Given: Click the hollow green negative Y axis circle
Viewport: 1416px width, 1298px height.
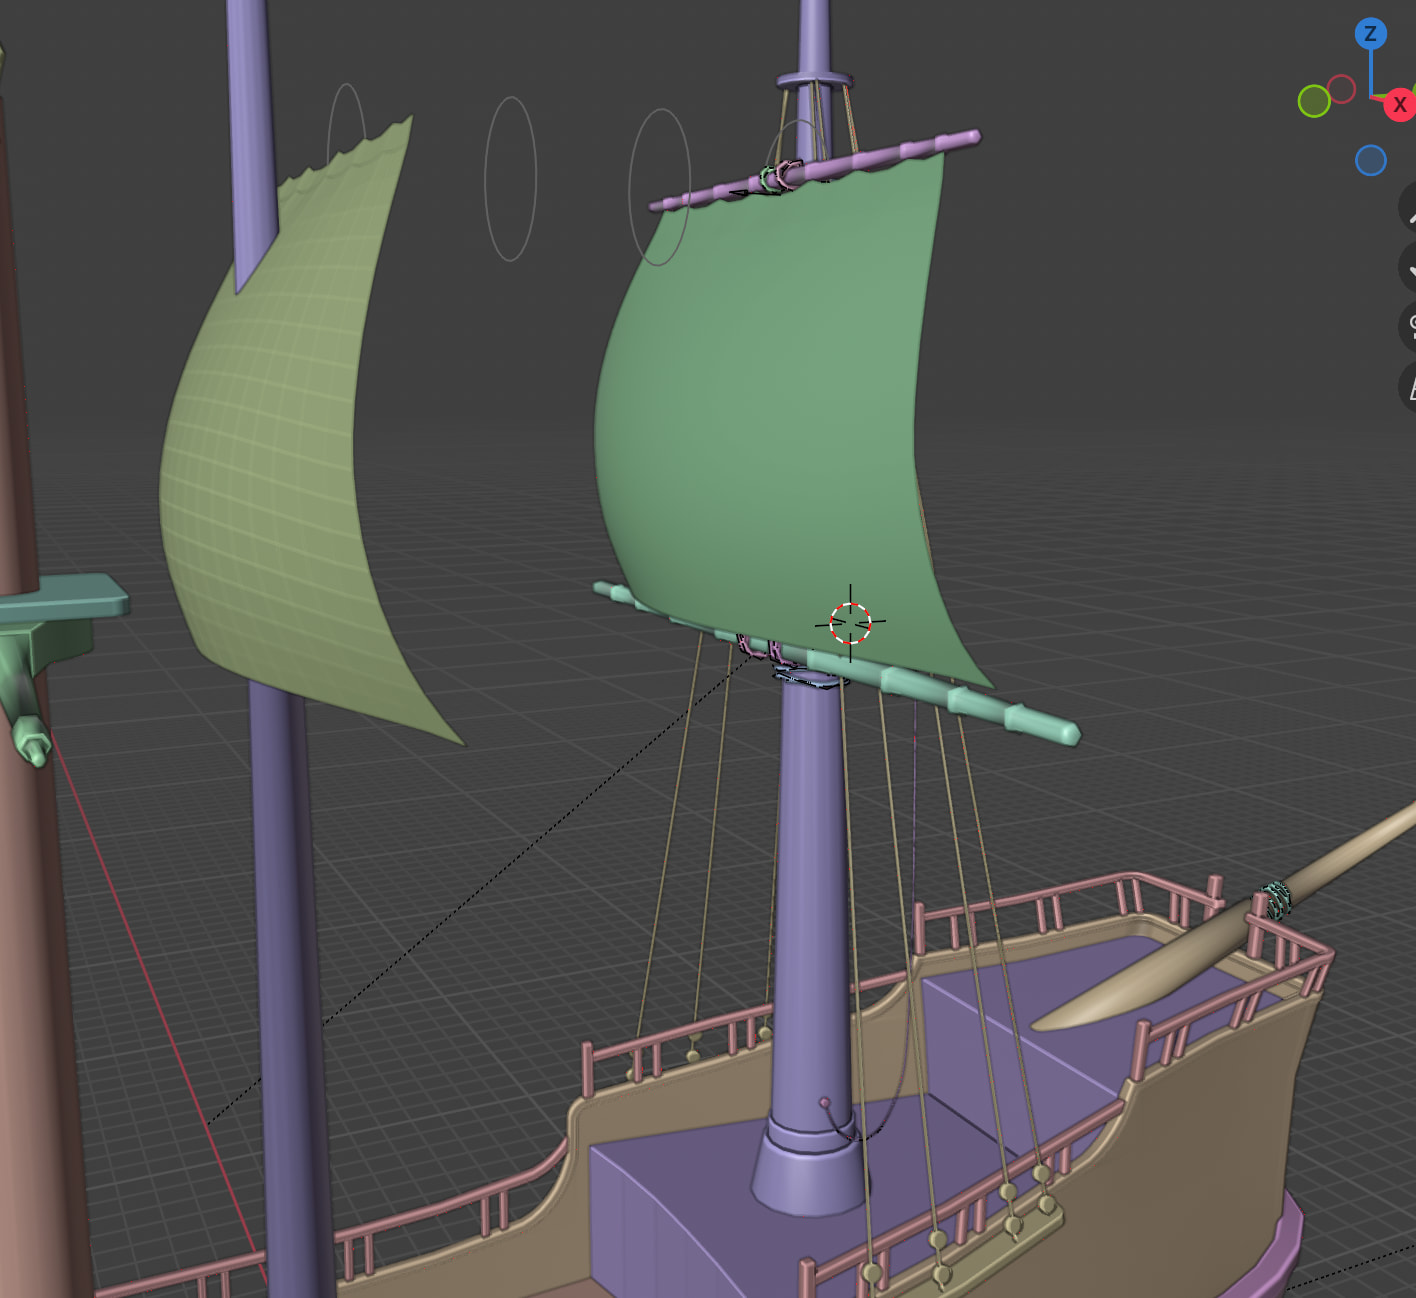Looking at the screenshot, I should coord(1314,101).
